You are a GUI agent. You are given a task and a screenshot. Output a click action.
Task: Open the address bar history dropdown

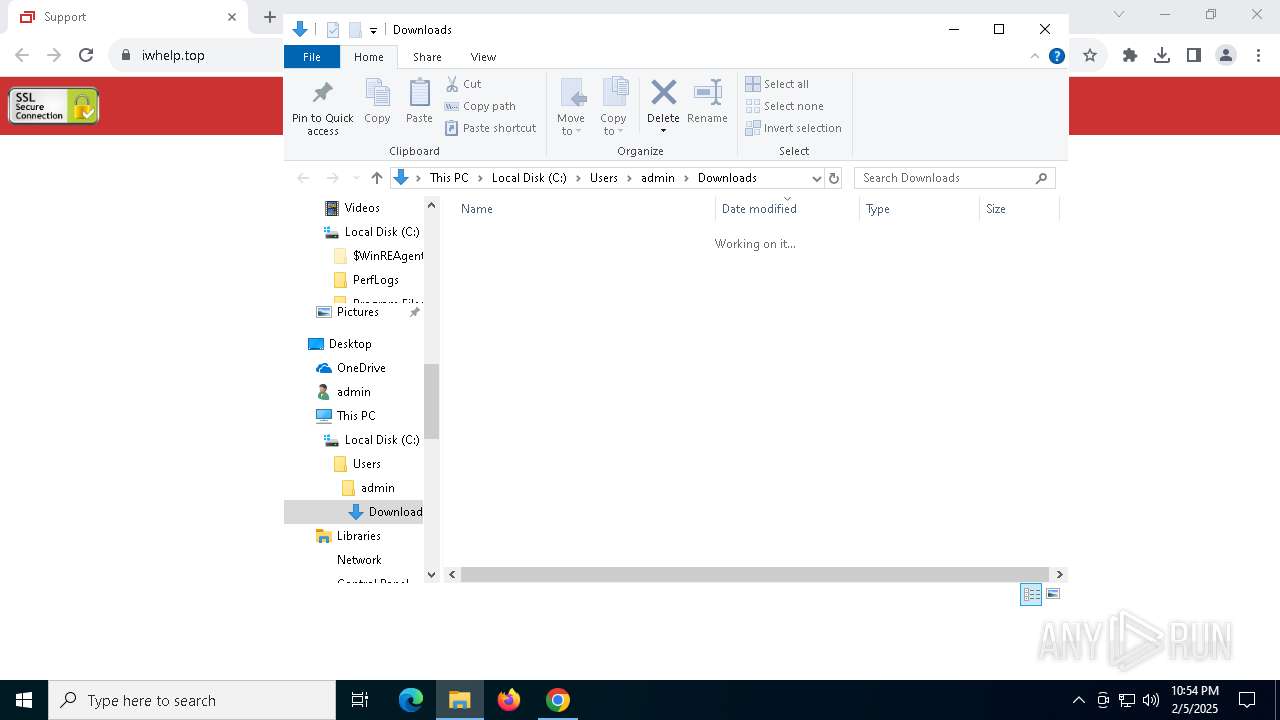click(x=816, y=178)
